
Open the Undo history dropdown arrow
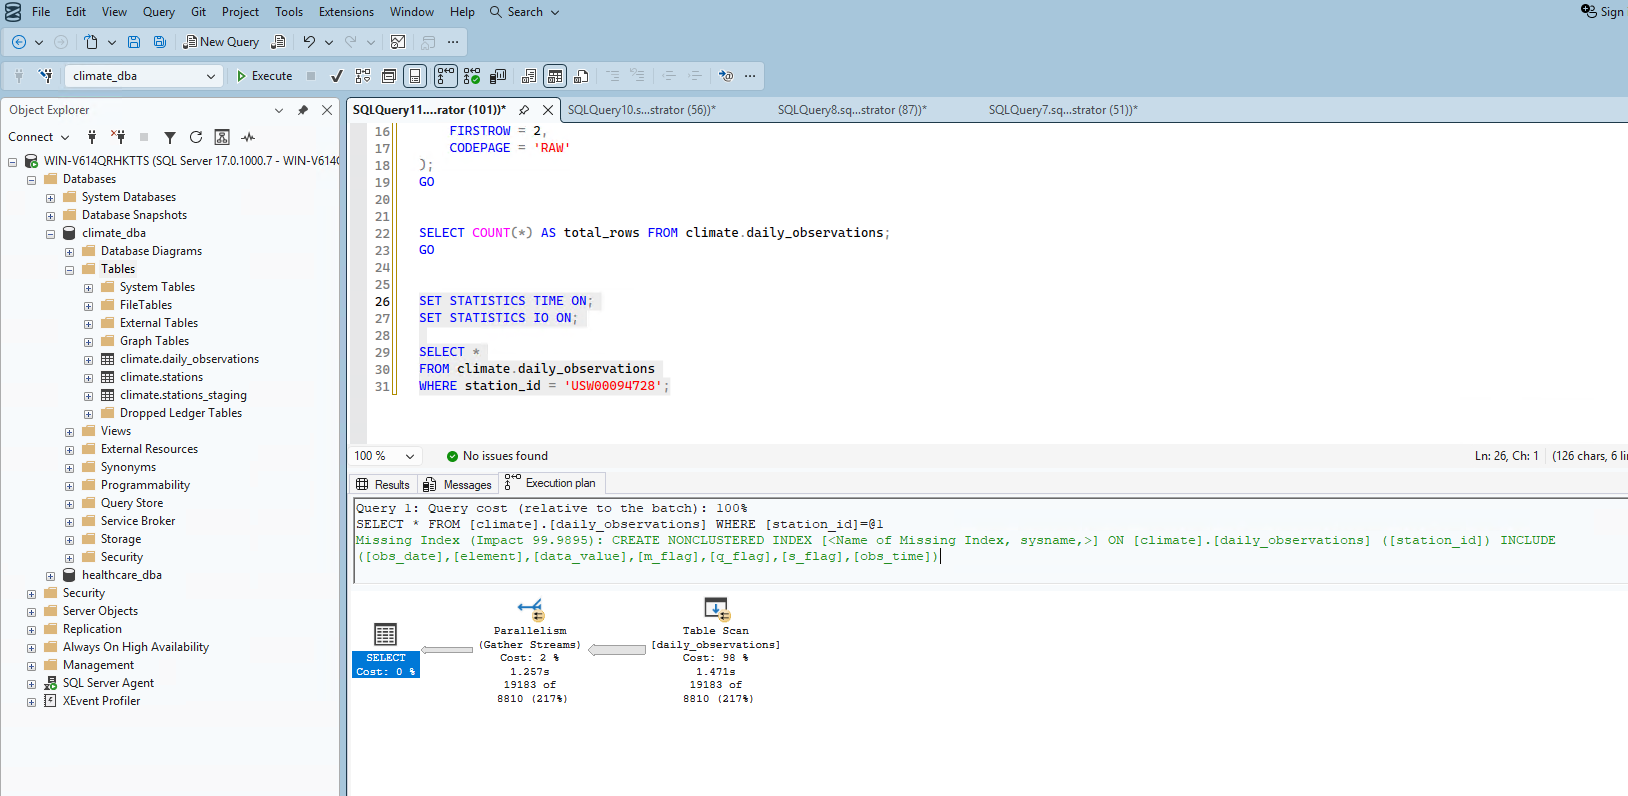click(329, 42)
